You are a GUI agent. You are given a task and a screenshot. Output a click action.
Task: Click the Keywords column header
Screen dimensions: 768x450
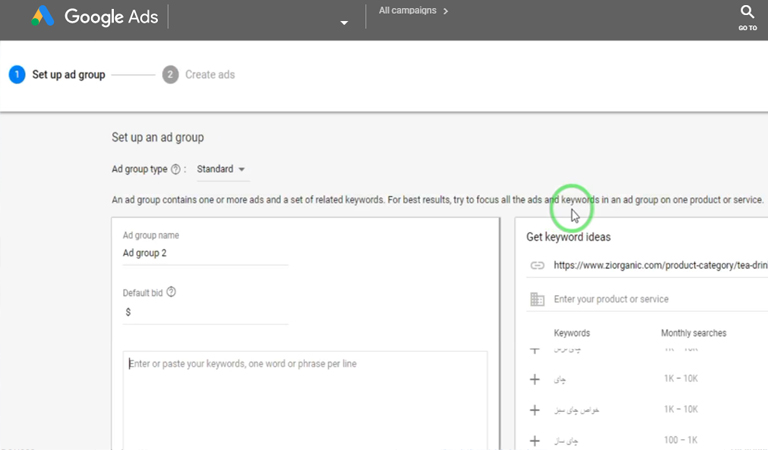pyautogui.click(x=572, y=333)
